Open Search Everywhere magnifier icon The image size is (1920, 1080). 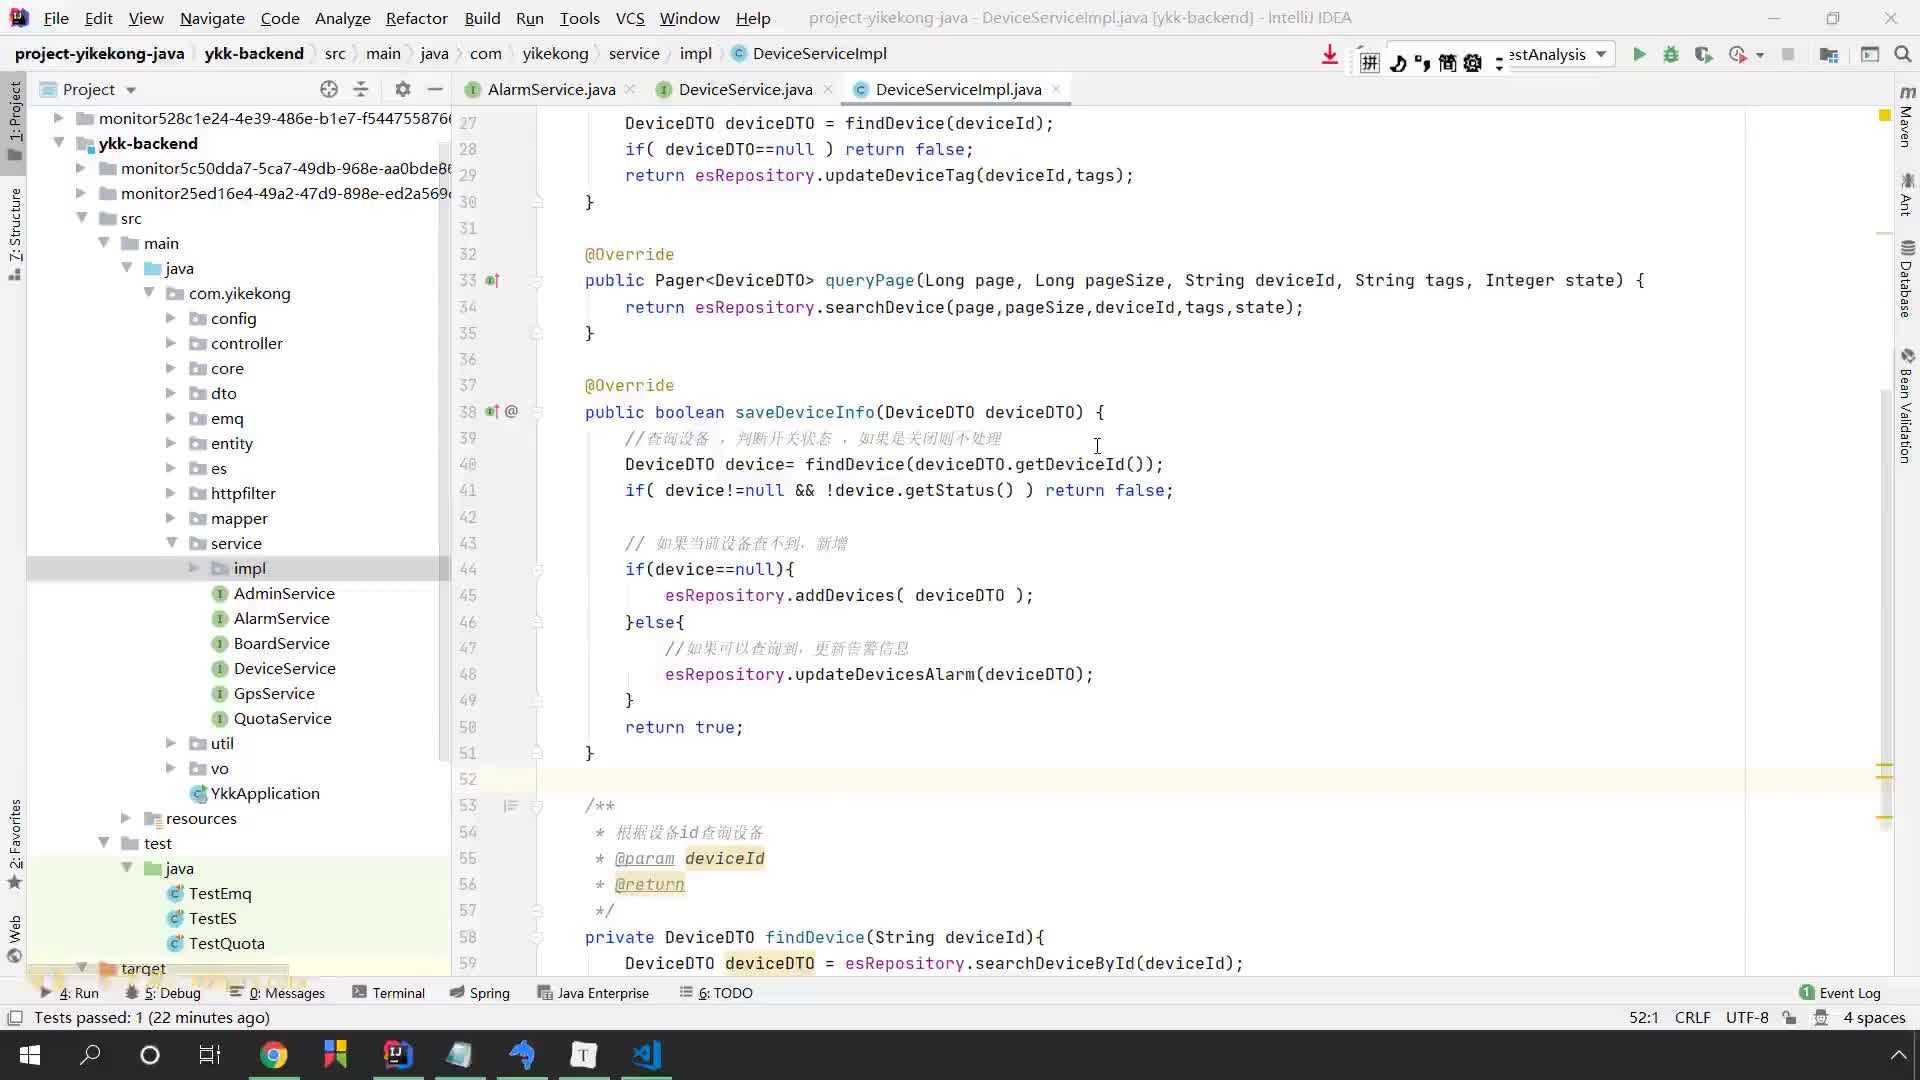click(x=1903, y=55)
